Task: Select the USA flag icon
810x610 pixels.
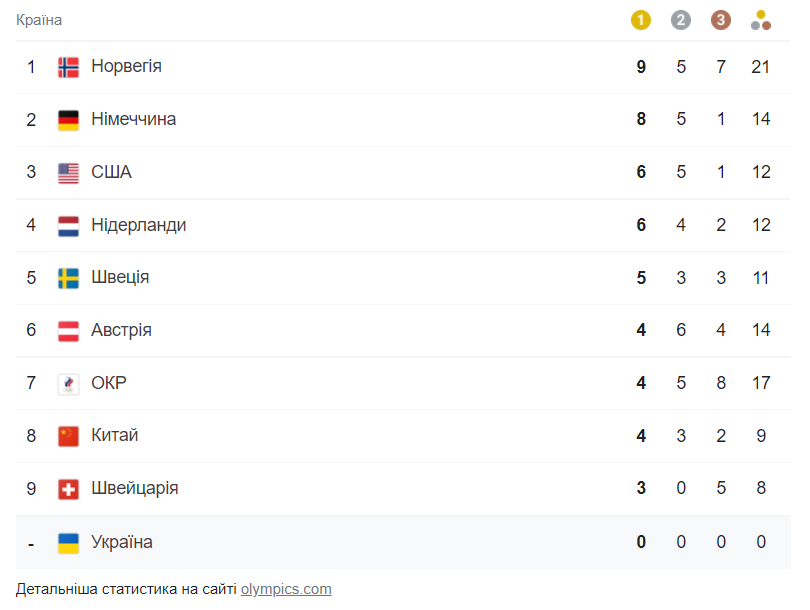Action: (68, 171)
